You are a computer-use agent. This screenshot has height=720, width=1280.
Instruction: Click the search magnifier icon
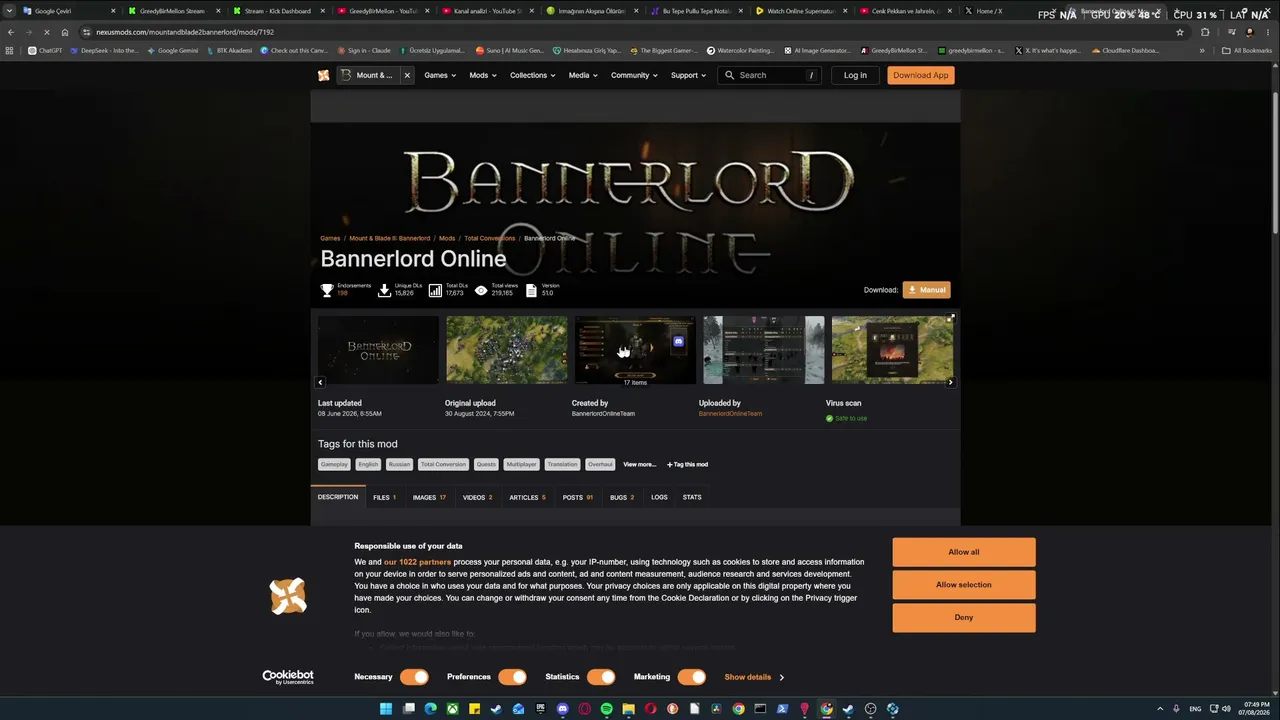pos(730,75)
